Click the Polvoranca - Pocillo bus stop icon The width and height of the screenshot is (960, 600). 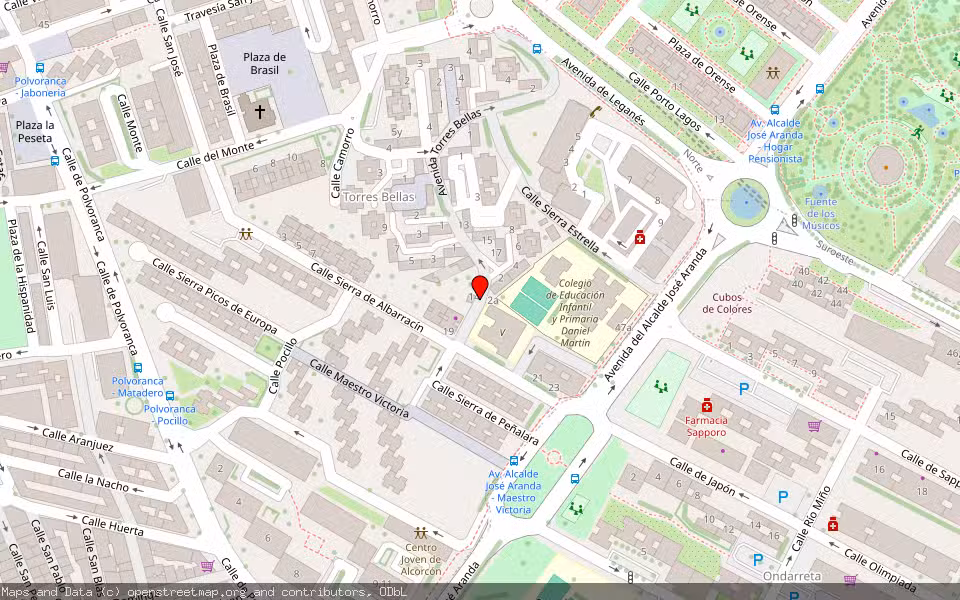click(170, 396)
